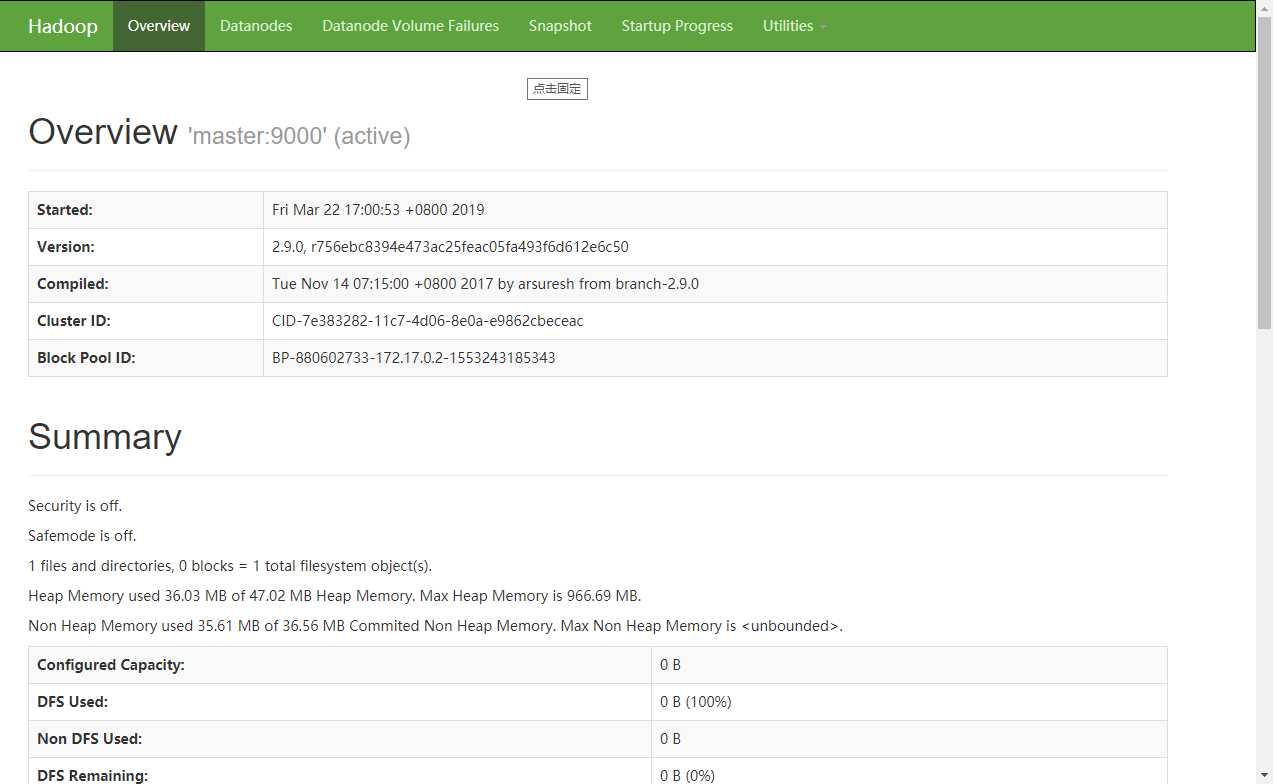The height and width of the screenshot is (784, 1273).
Task: Click the '1 files and directories' line
Action: tap(230, 566)
